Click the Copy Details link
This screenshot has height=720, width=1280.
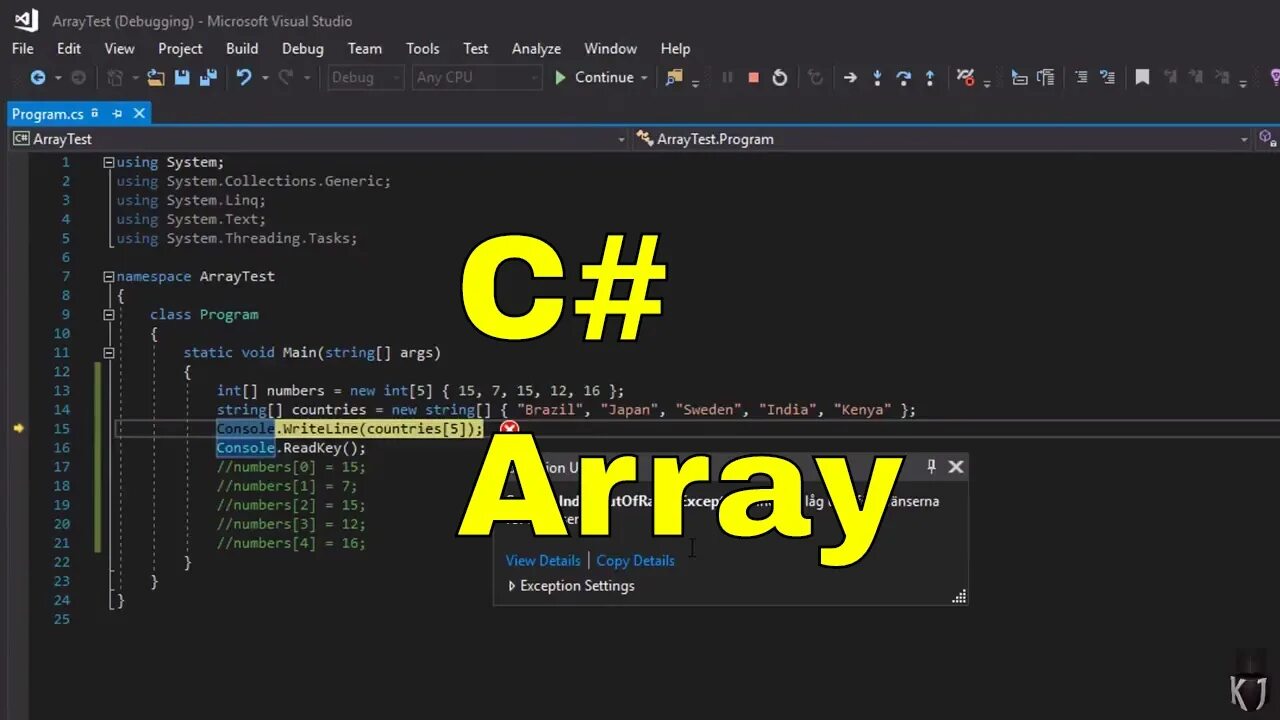[635, 560]
